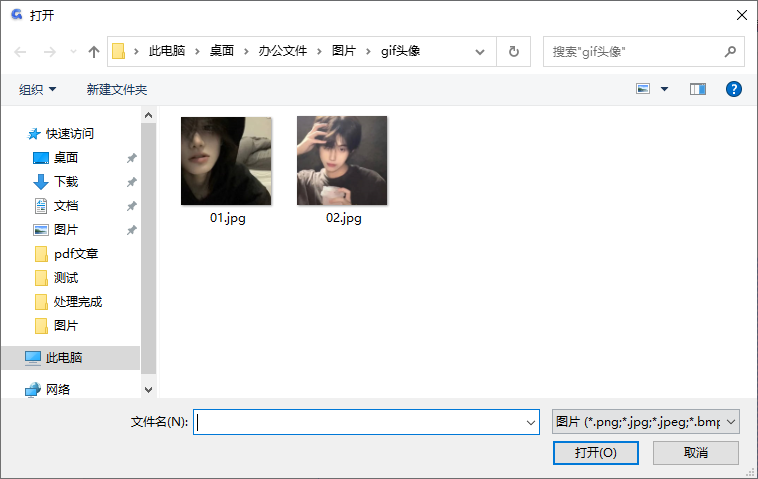Refresh the current folder view
This screenshot has height=479, width=758.
[x=514, y=51]
